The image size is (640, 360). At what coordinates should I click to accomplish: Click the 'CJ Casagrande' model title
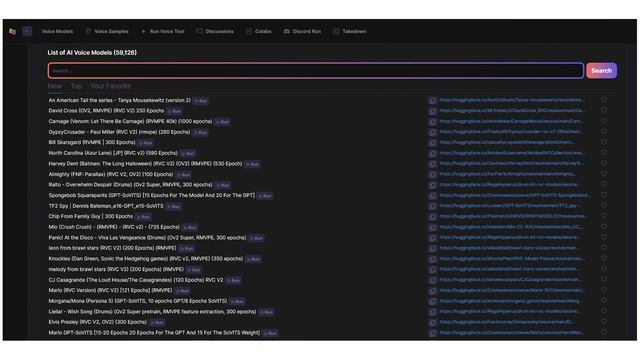pos(136,280)
